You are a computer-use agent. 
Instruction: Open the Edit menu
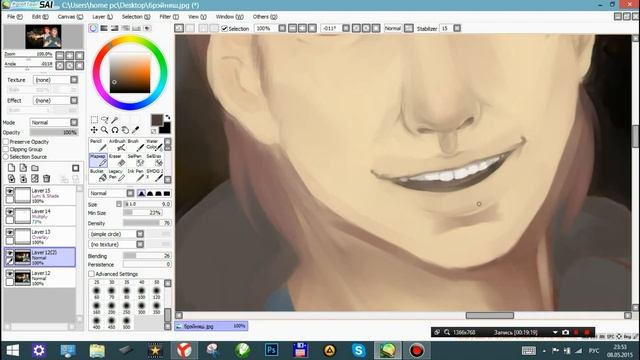tap(40, 17)
